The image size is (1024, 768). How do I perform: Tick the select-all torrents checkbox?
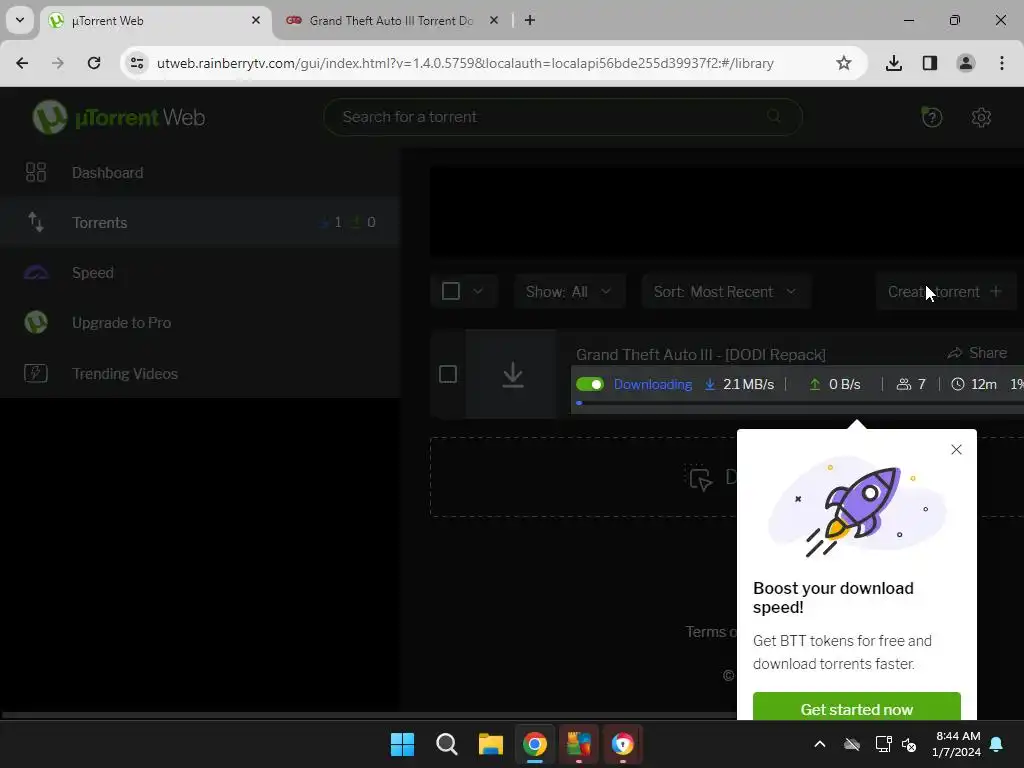[x=451, y=291]
